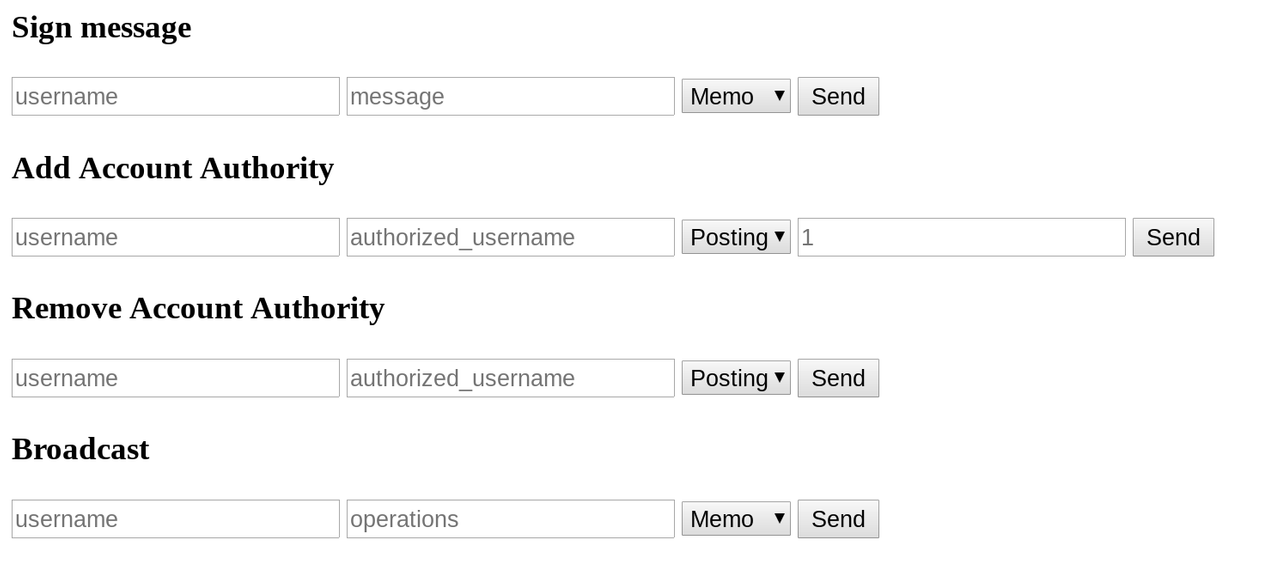
Task: Focus authorized_username field under Remove Account Authority
Action: tap(510, 378)
